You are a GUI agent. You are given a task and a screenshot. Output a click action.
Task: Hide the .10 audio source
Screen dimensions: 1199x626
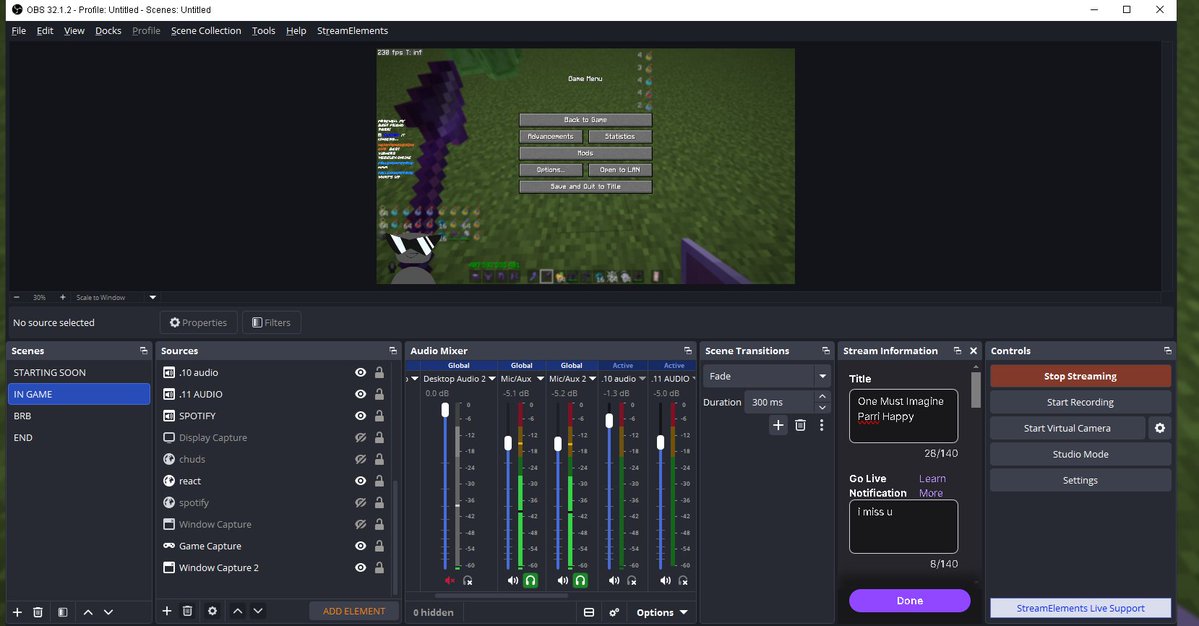click(x=360, y=372)
